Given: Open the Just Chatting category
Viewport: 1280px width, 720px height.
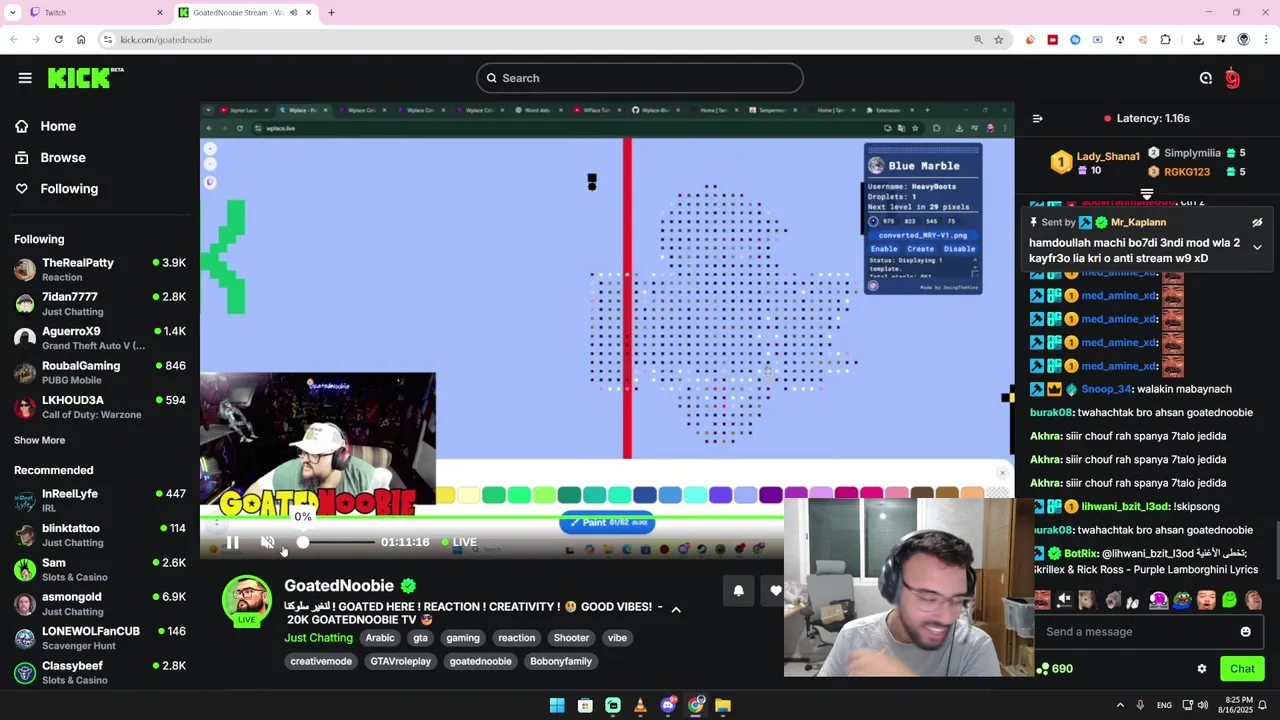Looking at the screenshot, I should pos(318,638).
